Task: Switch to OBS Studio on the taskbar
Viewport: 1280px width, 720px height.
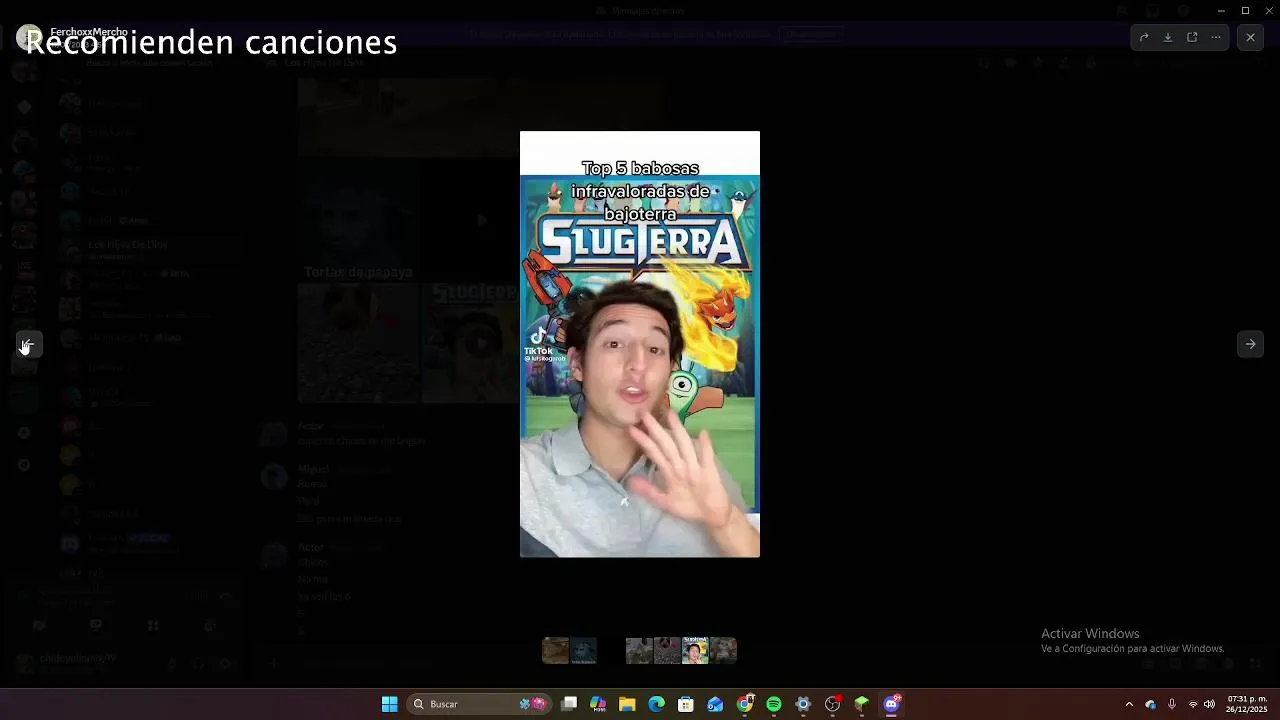Action: click(x=833, y=704)
